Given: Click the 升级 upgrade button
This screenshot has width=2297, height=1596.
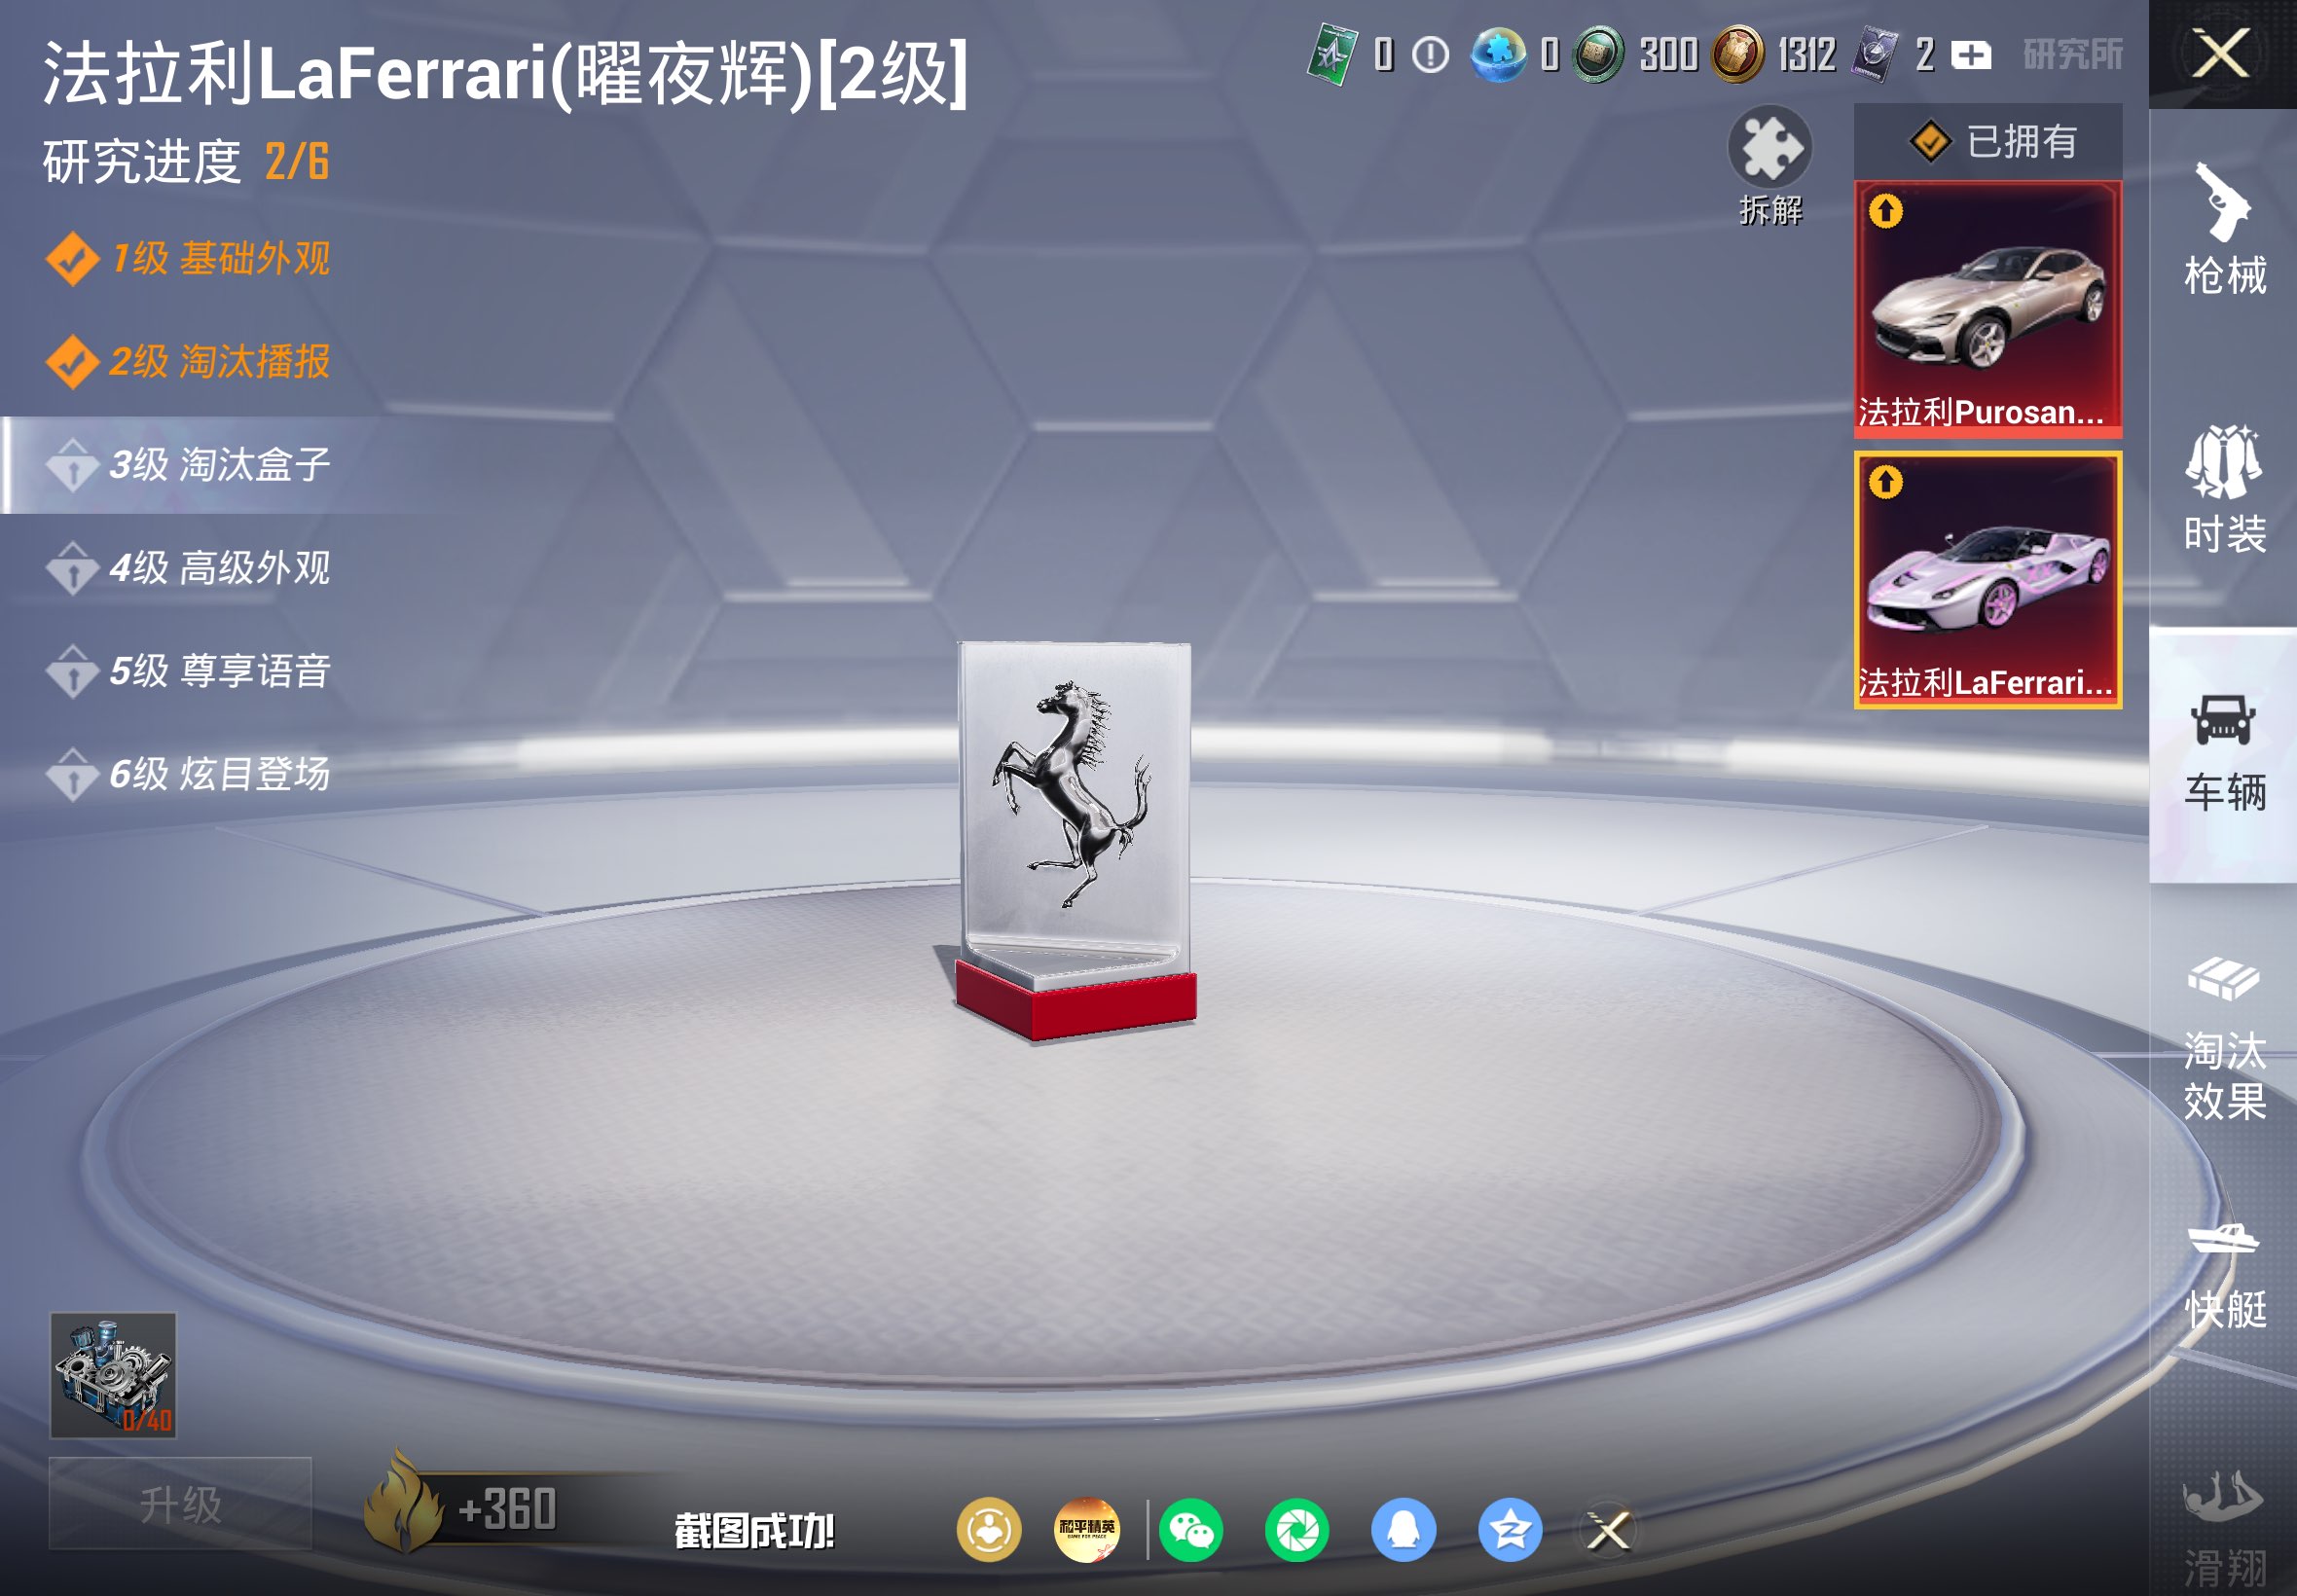Looking at the screenshot, I should pyautogui.click(x=180, y=1503).
